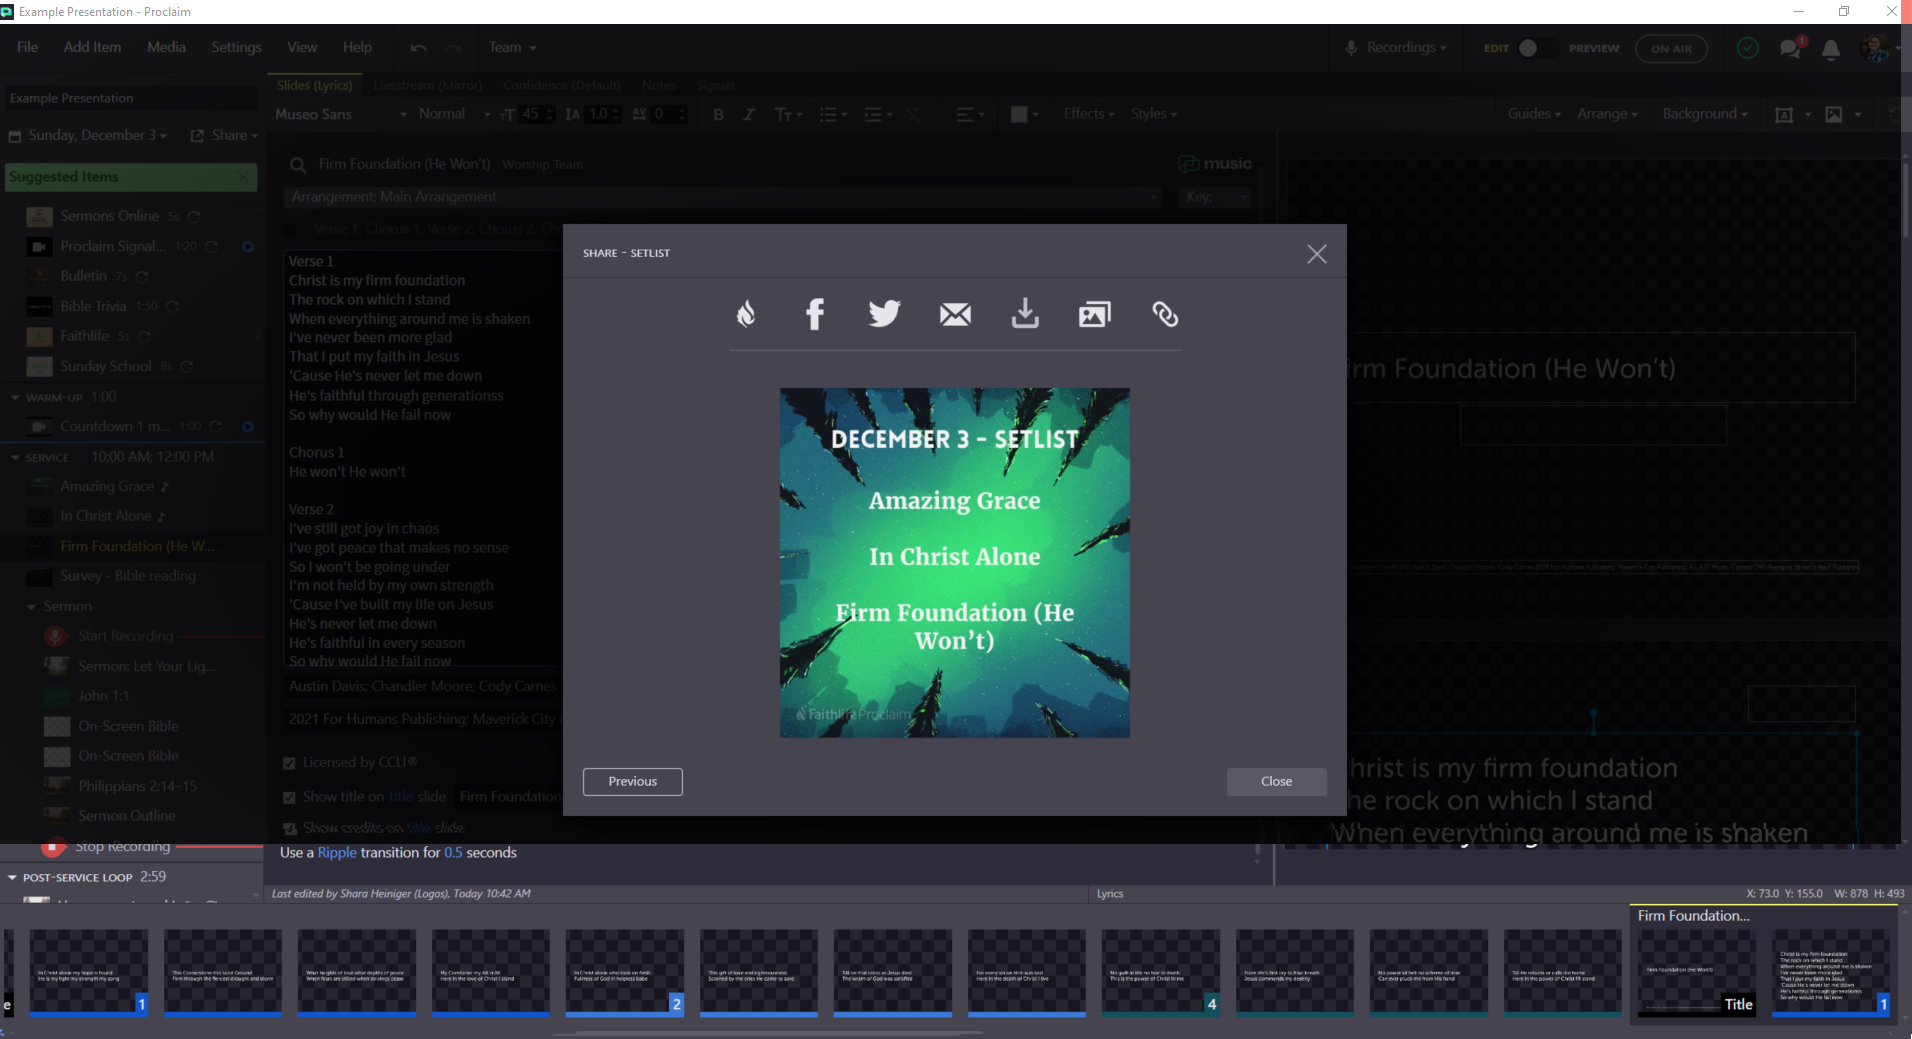Open the Effects dropdown

1089,114
